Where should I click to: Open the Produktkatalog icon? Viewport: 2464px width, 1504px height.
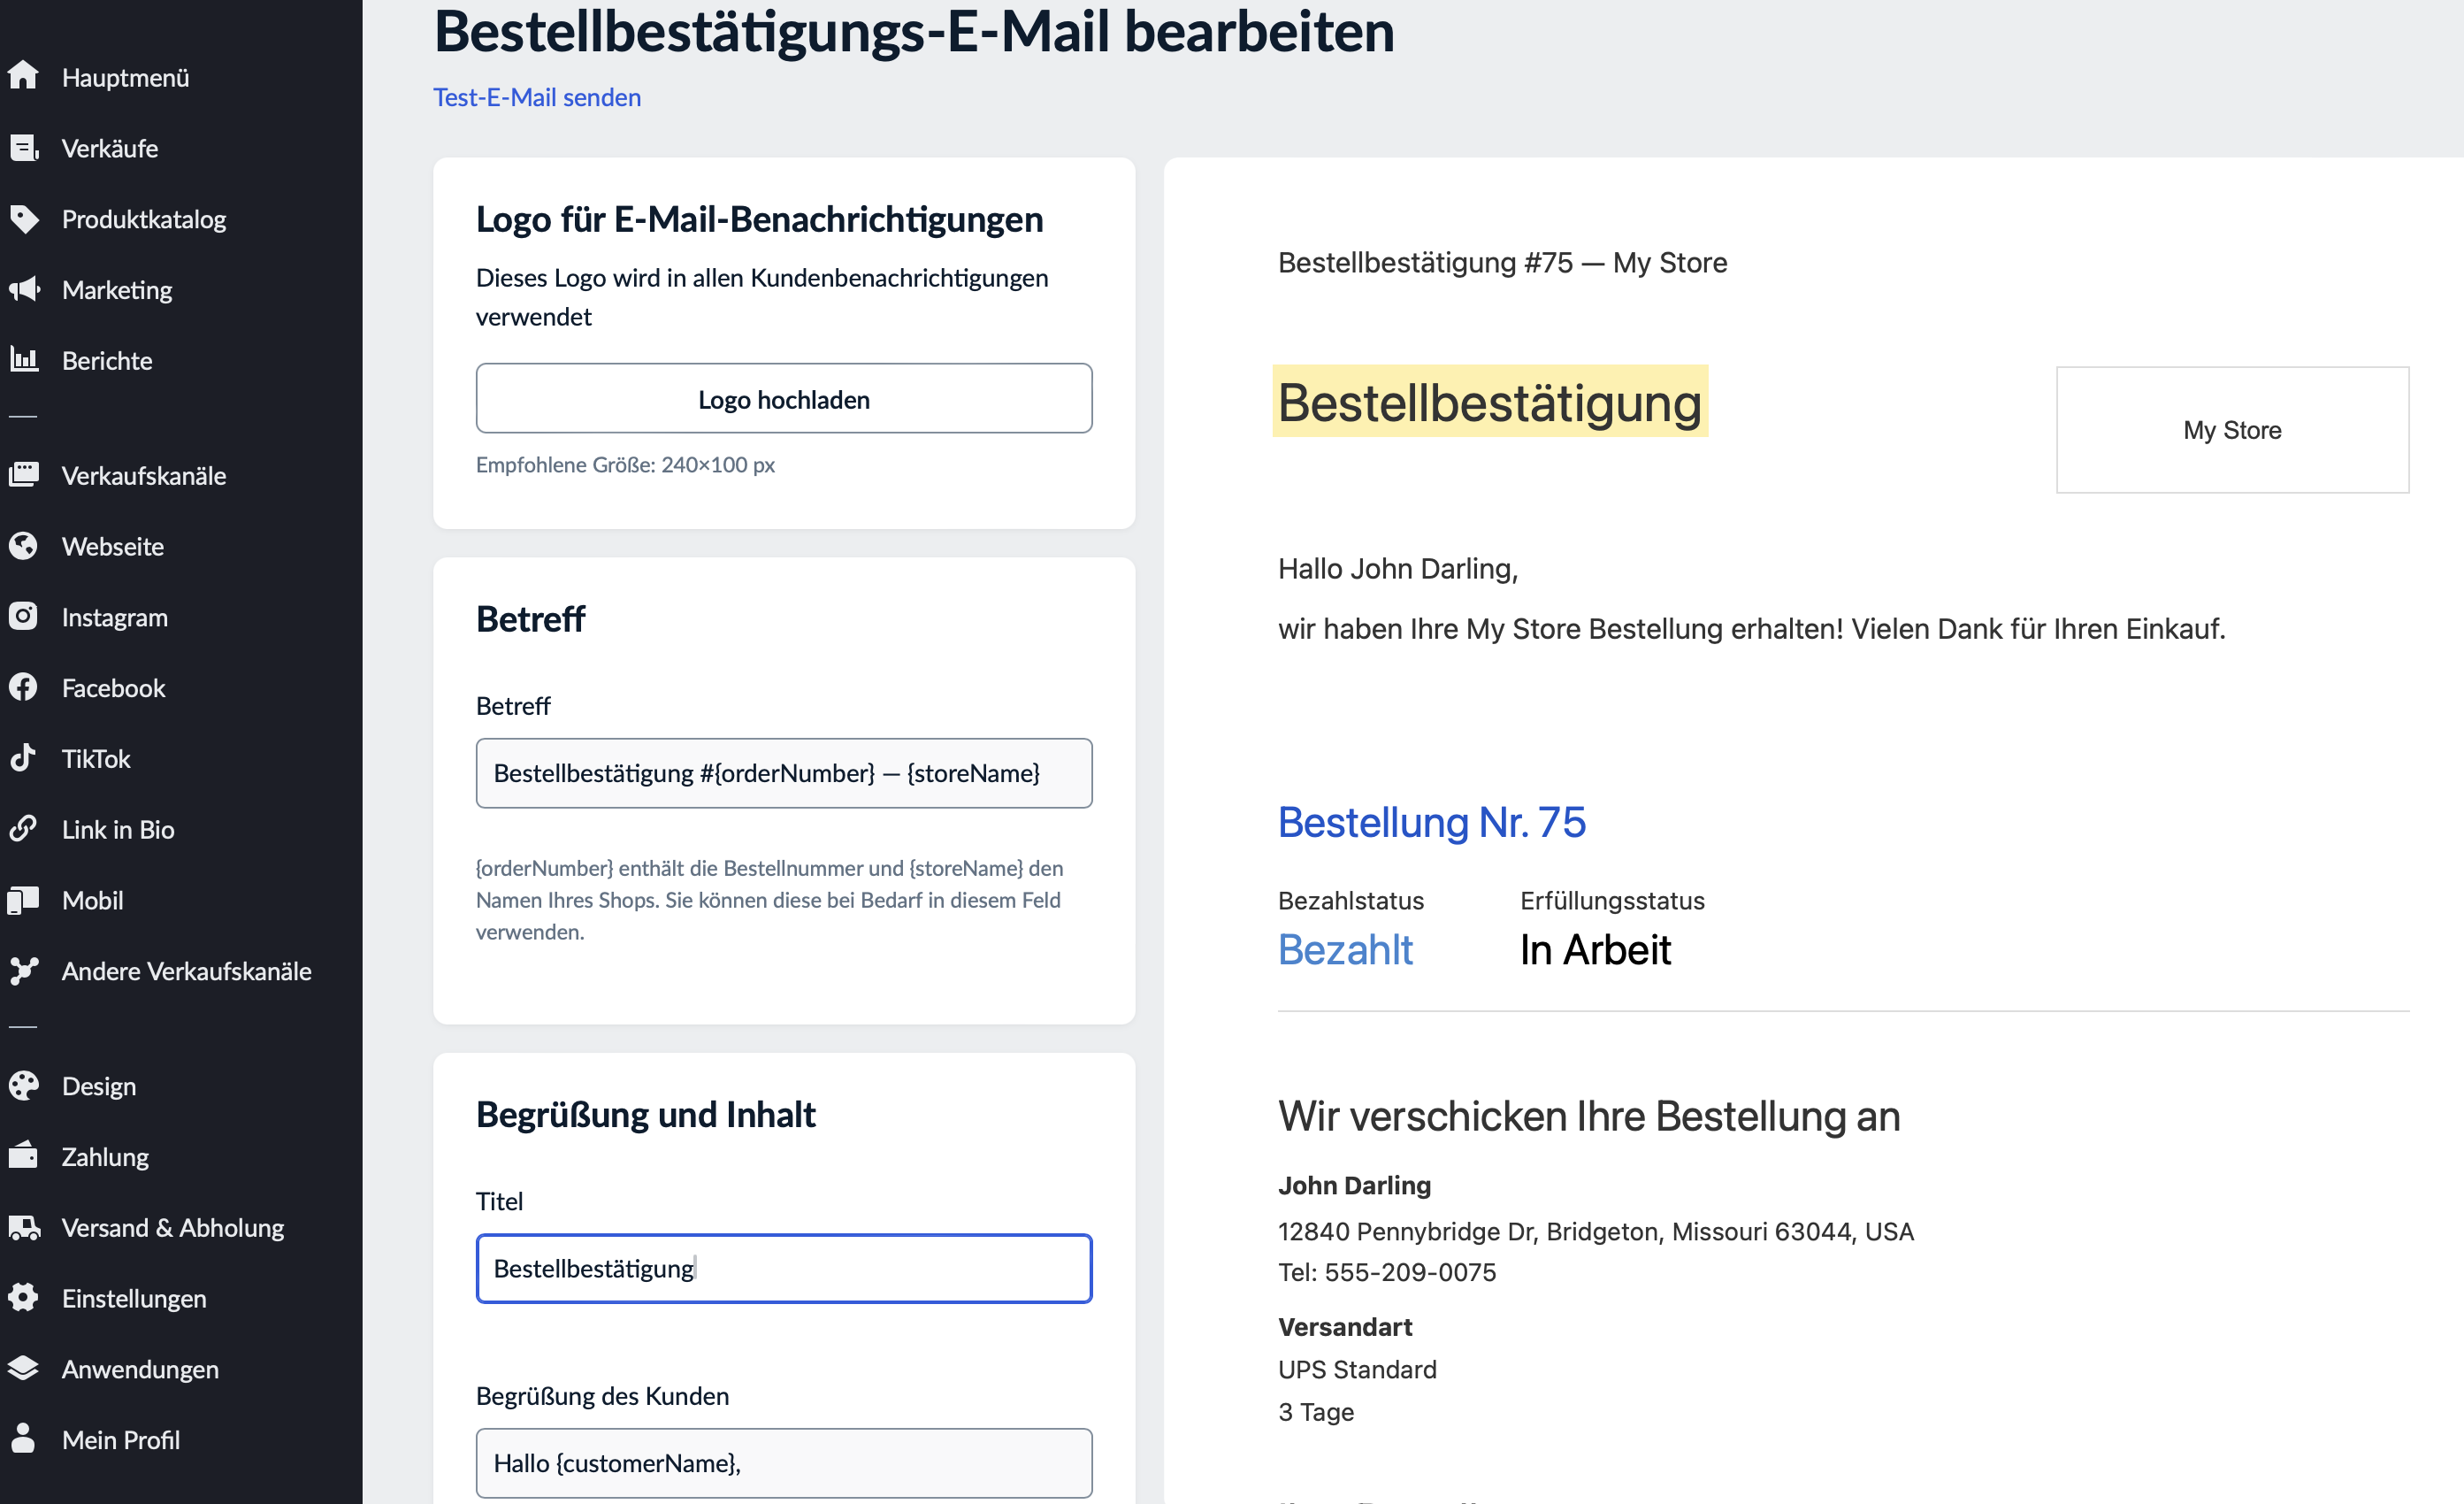coord(23,218)
